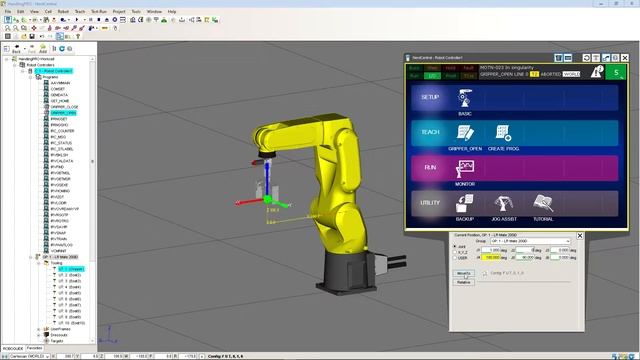The image size is (640, 360).
Task: Collapse the Robot Controllers tree node
Action: pos(15,65)
